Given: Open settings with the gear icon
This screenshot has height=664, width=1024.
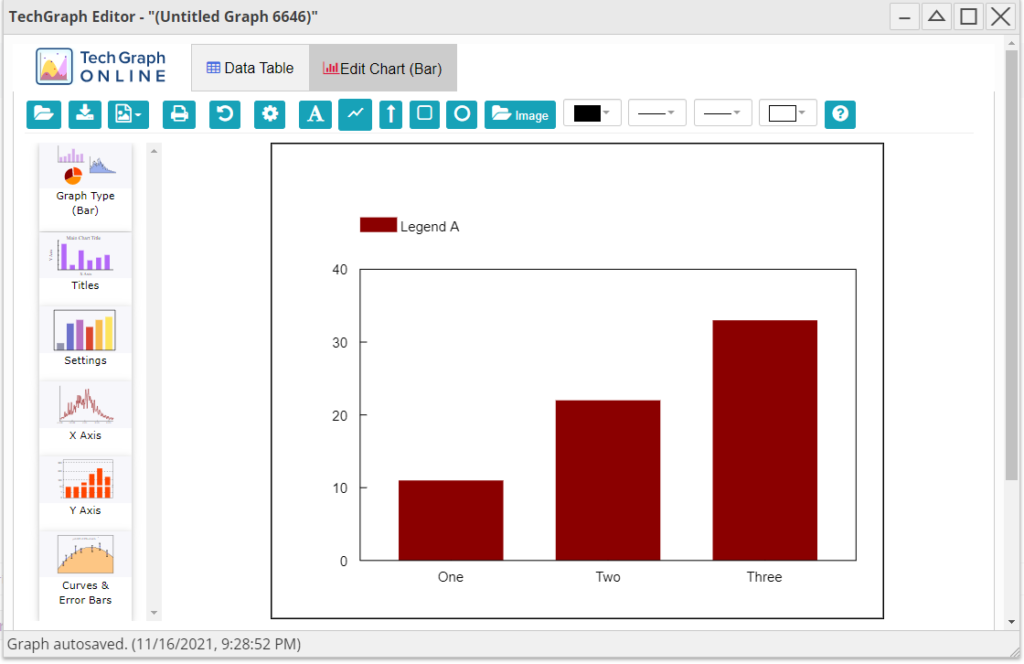Looking at the screenshot, I should [270, 114].
